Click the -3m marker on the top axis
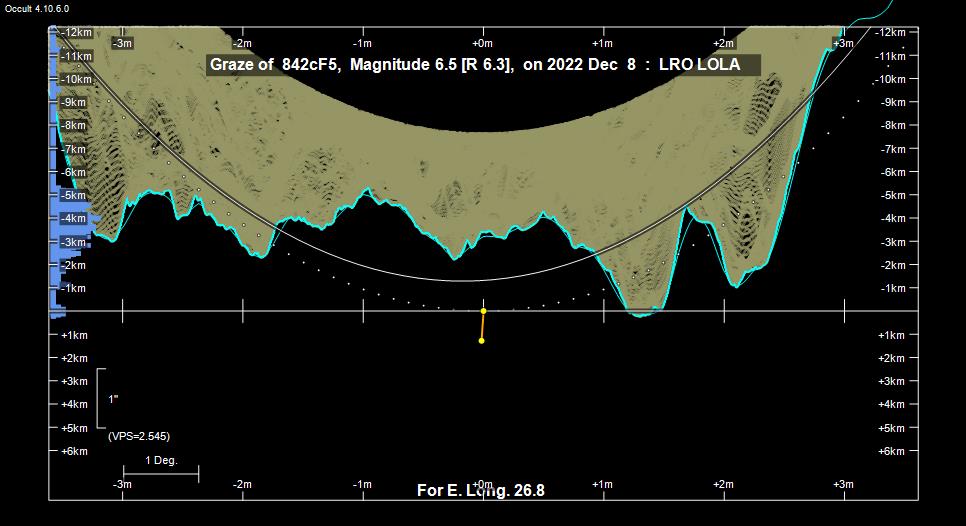Viewport: 966px width, 526px height. click(x=122, y=43)
